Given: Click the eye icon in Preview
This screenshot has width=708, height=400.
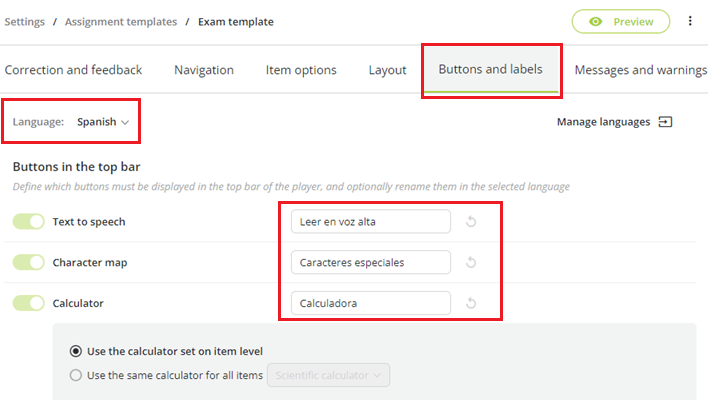Looking at the screenshot, I should 596,22.
